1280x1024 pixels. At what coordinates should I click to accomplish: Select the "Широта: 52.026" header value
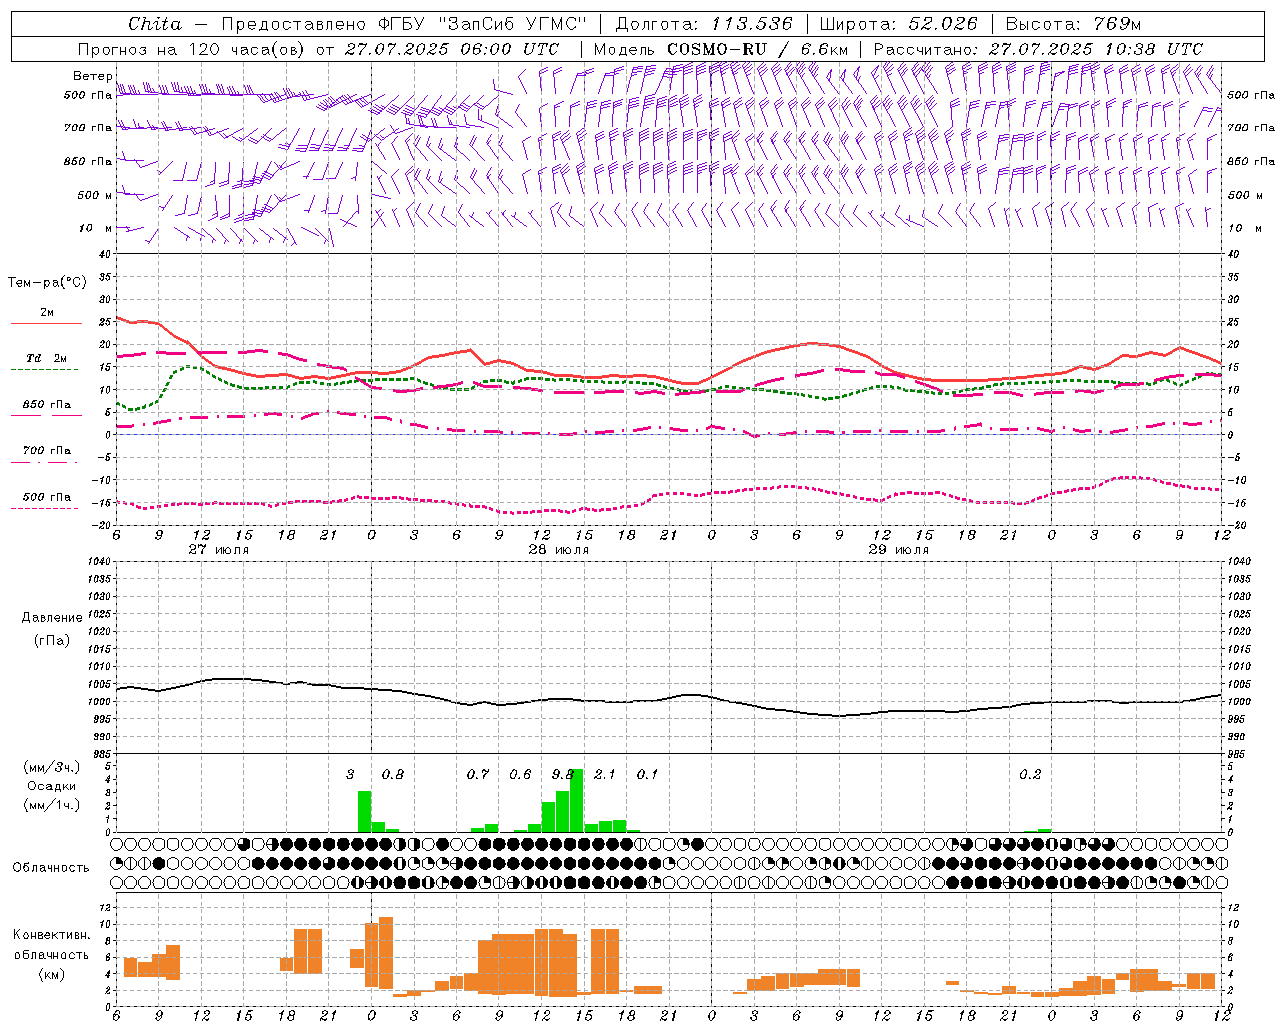click(898, 24)
